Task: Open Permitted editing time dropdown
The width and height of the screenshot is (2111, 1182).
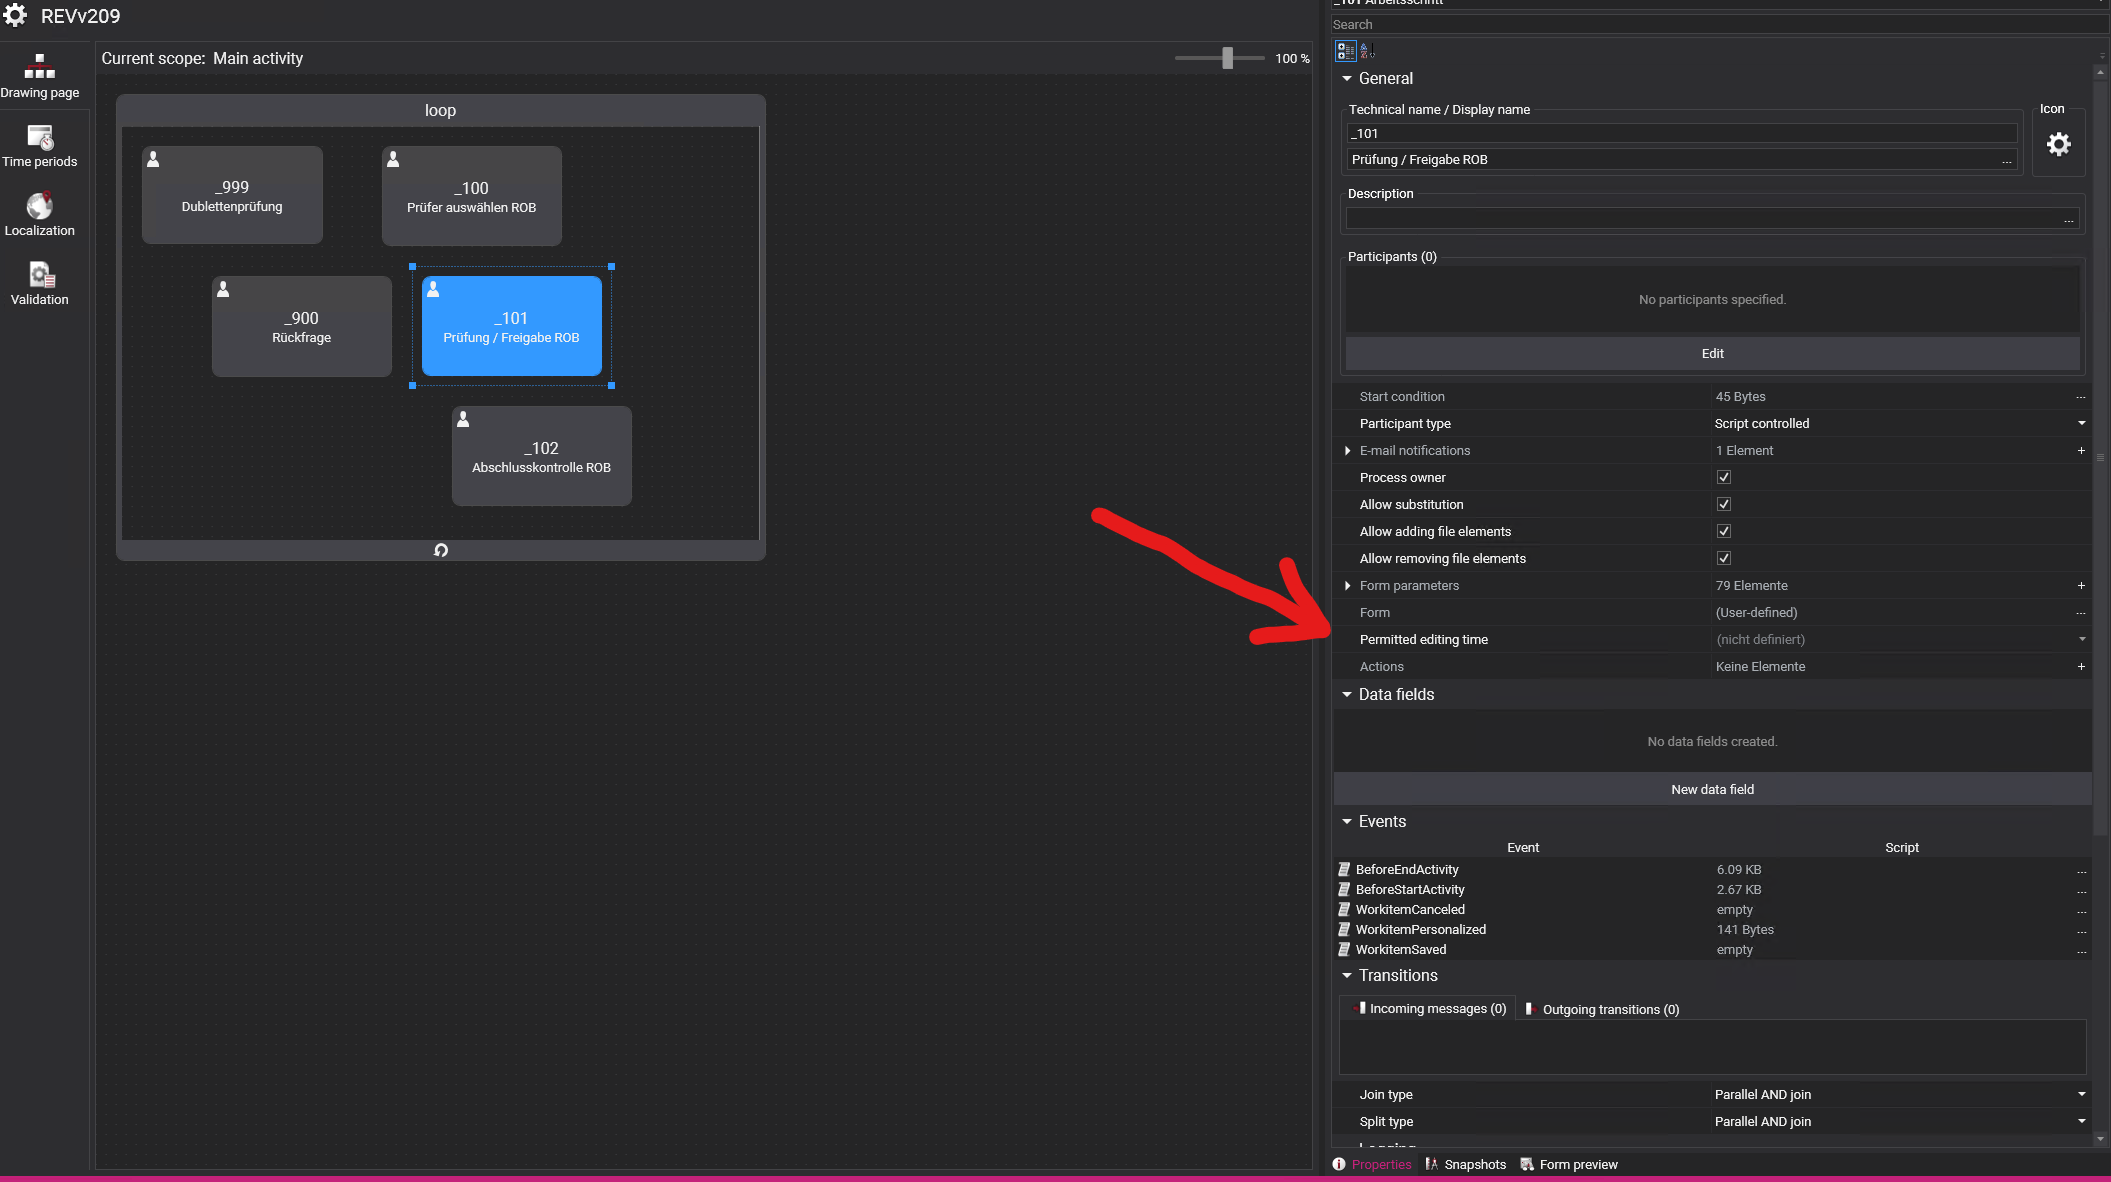Action: pyautogui.click(x=2081, y=639)
